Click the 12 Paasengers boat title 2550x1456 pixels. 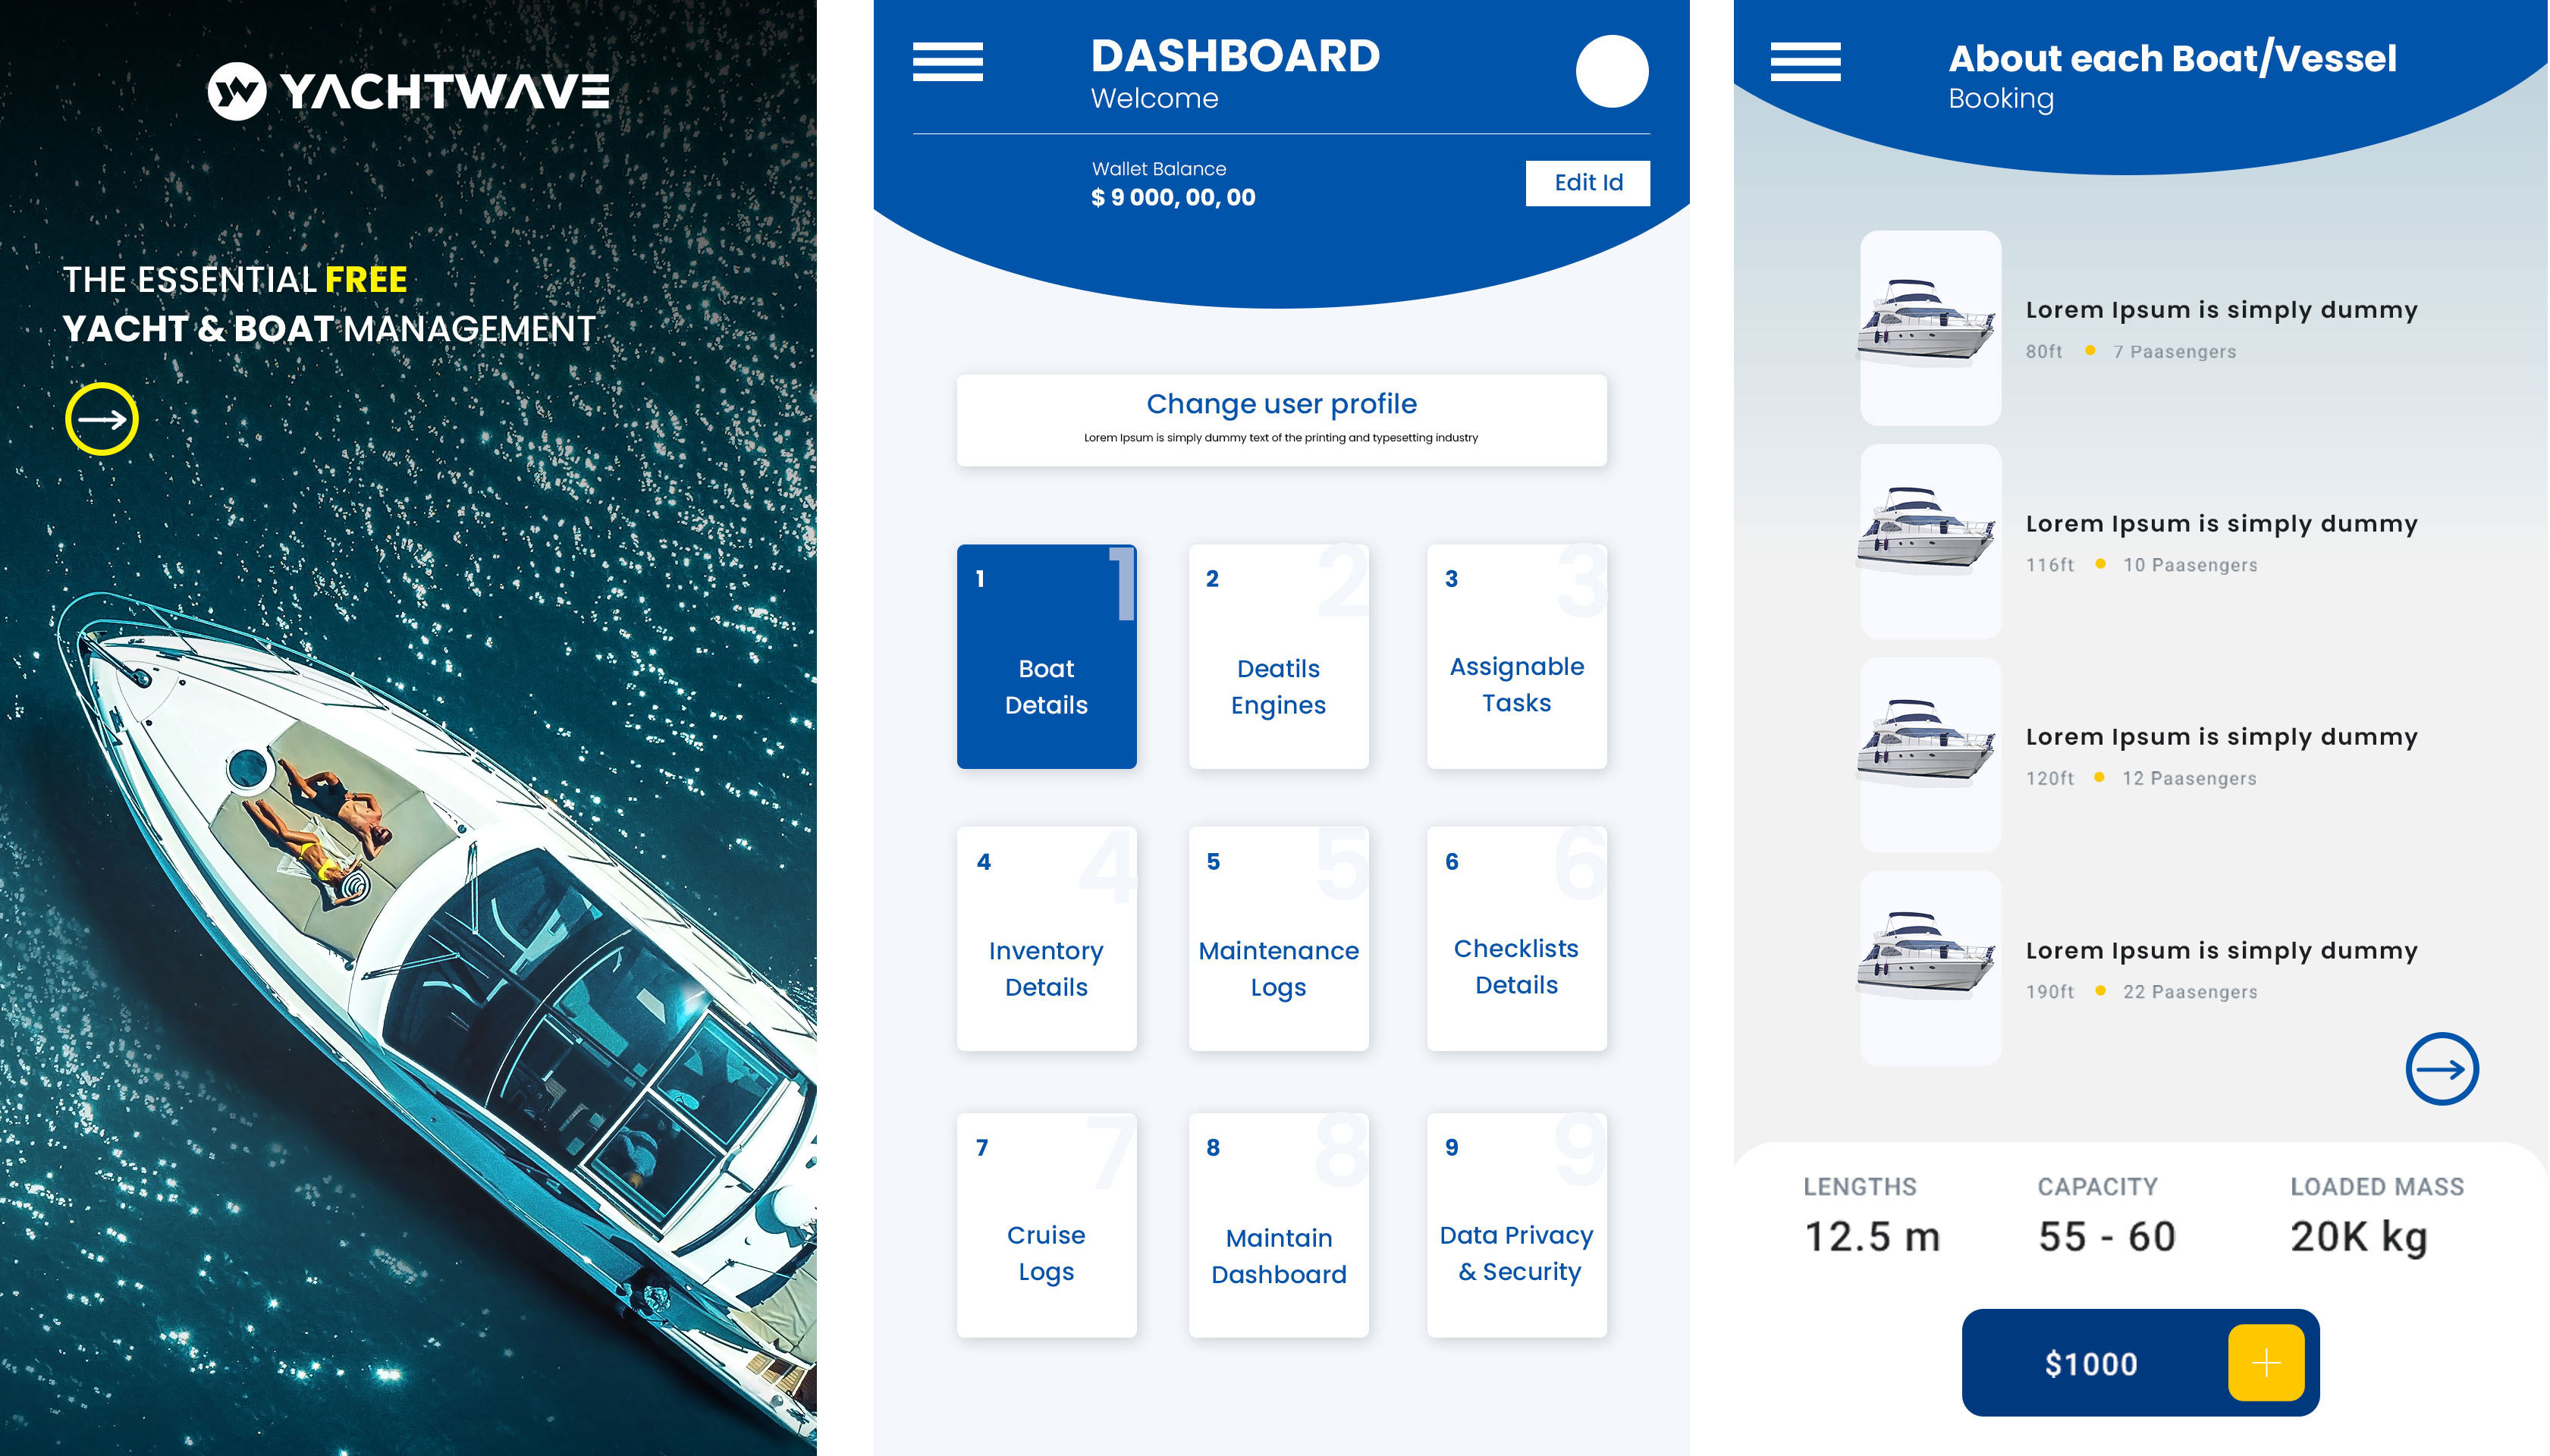pos(2221,737)
